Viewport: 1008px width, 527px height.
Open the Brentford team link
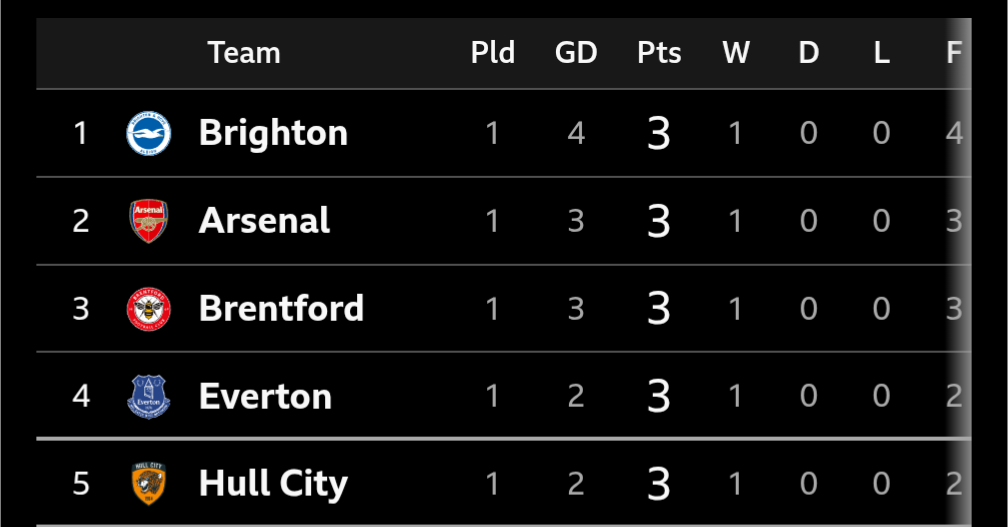[281, 308]
